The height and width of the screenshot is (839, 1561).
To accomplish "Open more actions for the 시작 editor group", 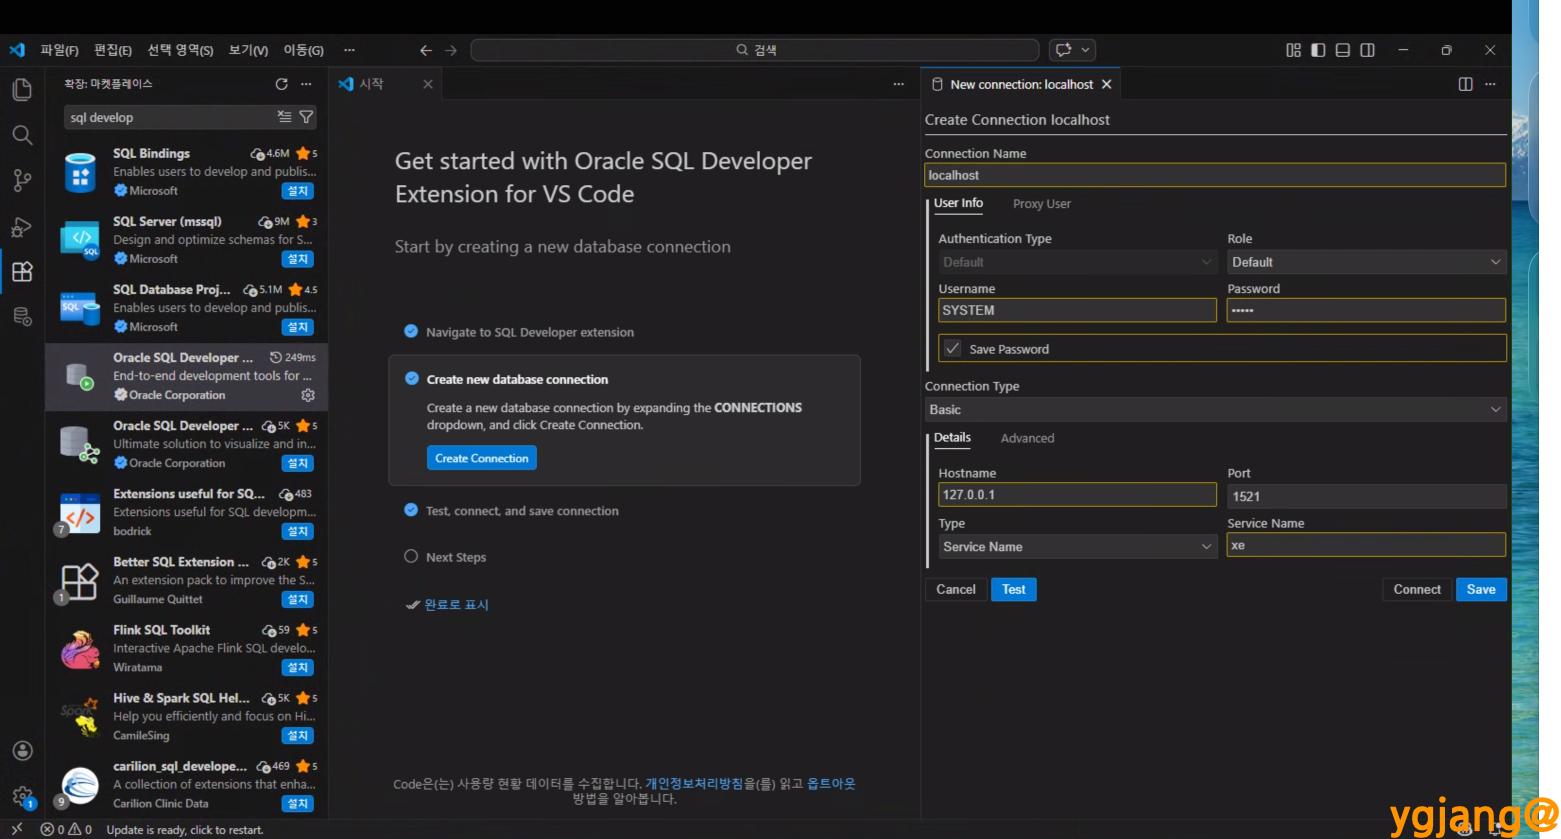I will tap(899, 84).
